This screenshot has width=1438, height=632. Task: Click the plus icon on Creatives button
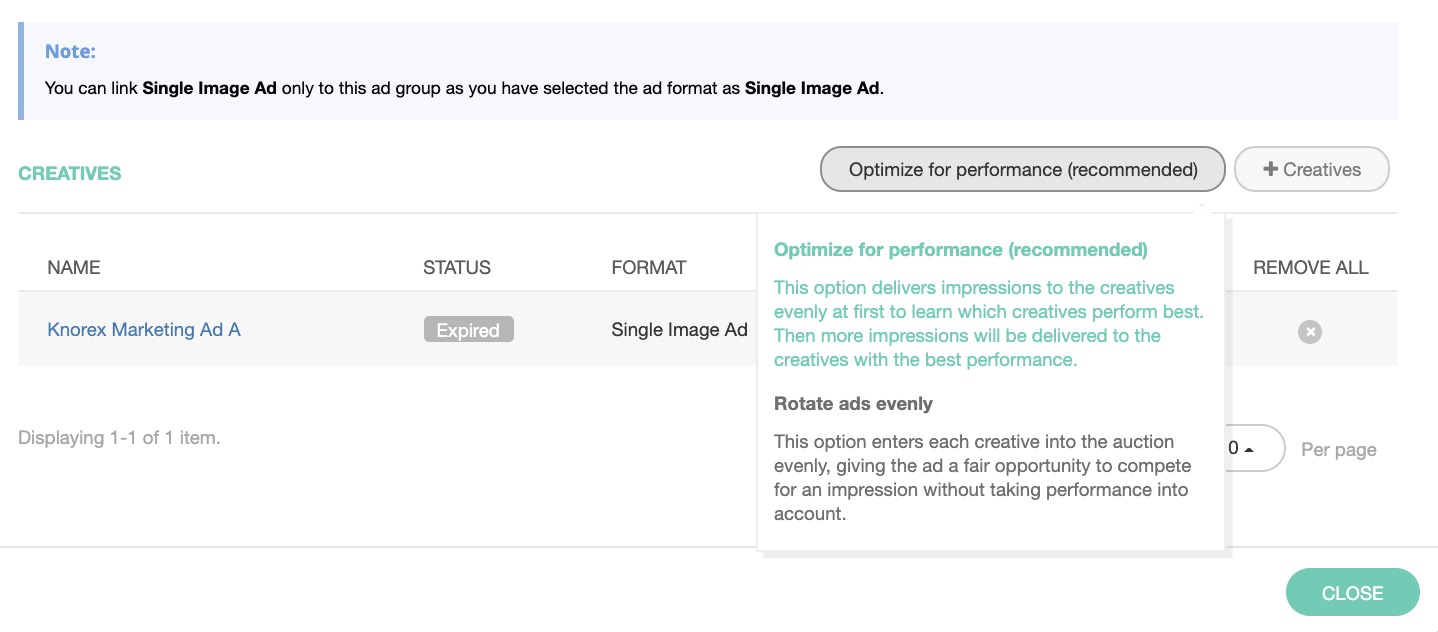point(1270,169)
